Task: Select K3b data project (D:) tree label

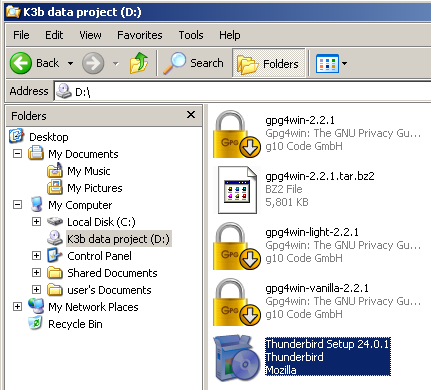Action: tap(119, 239)
